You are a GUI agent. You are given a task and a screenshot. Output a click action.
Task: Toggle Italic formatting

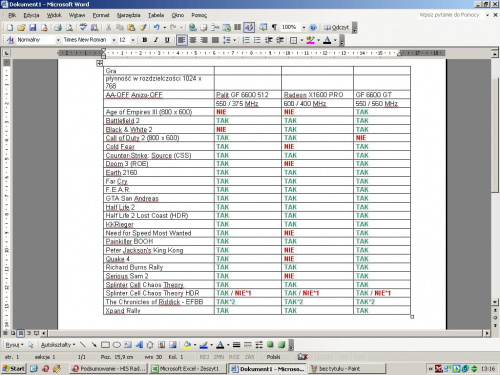[156, 40]
